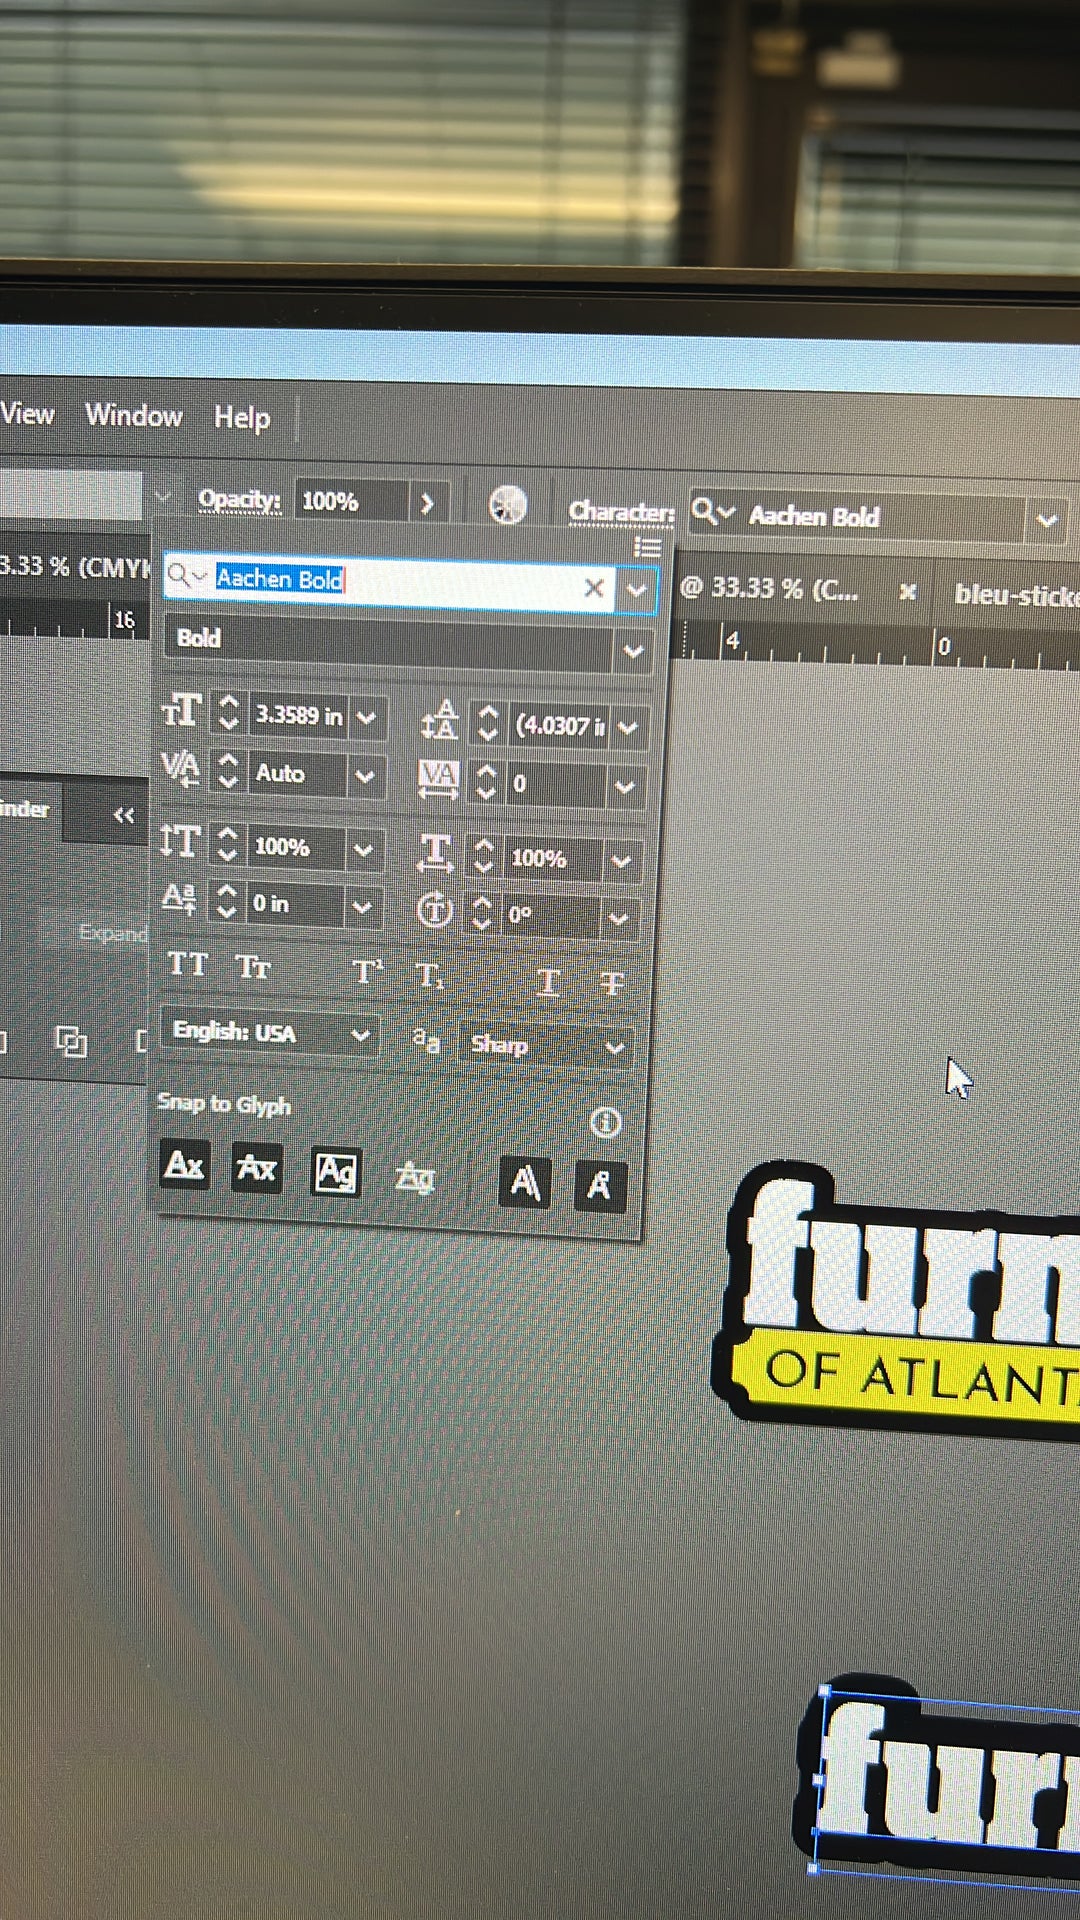Viewport: 1080px width, 1920px height.
Task: Edit the 4.0307 leading value
Action: [x=559, y=726]
